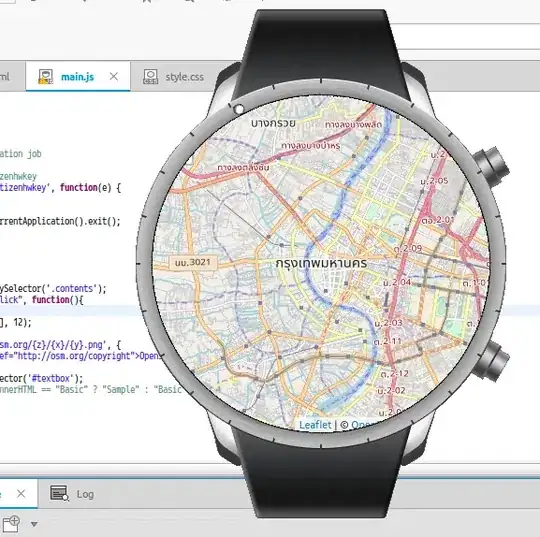Click the ด.2-11 marker label on the map
This screenshot has width=540, height=537.
click(387, 341)
